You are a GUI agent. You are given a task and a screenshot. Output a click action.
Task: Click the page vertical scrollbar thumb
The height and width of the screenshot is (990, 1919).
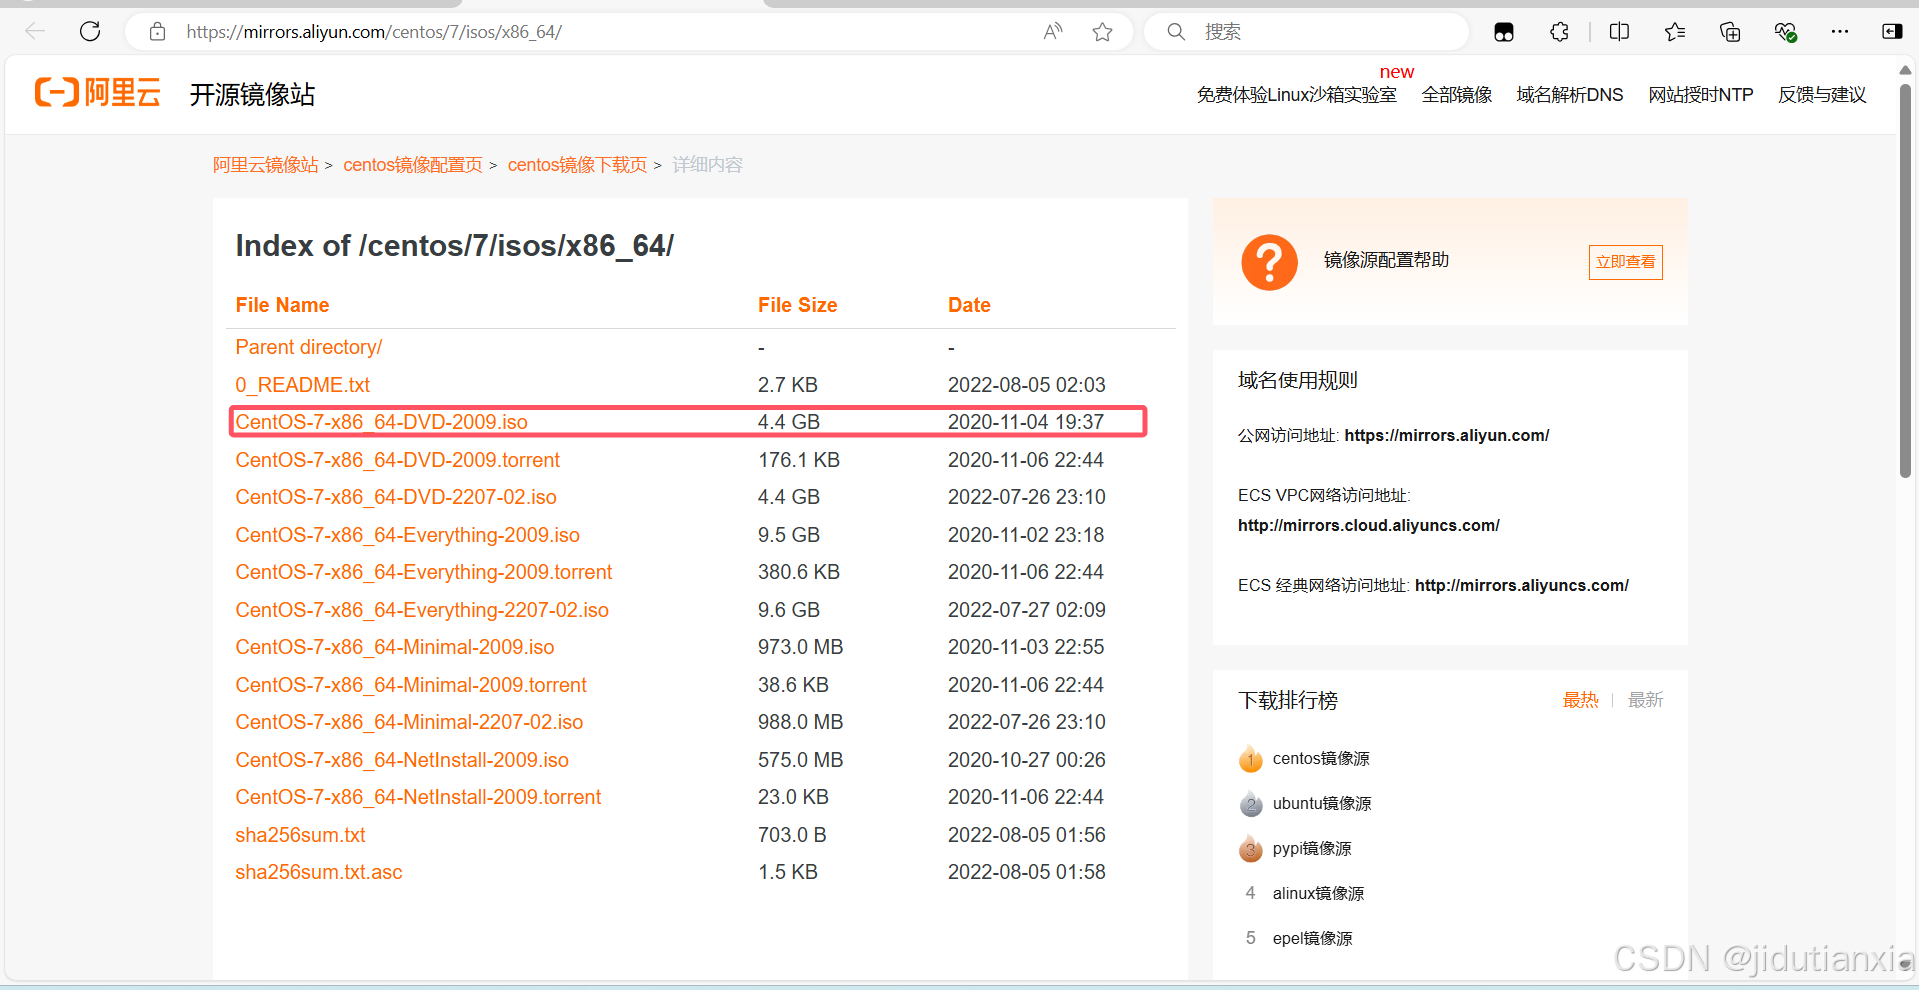coord(1905,280)
